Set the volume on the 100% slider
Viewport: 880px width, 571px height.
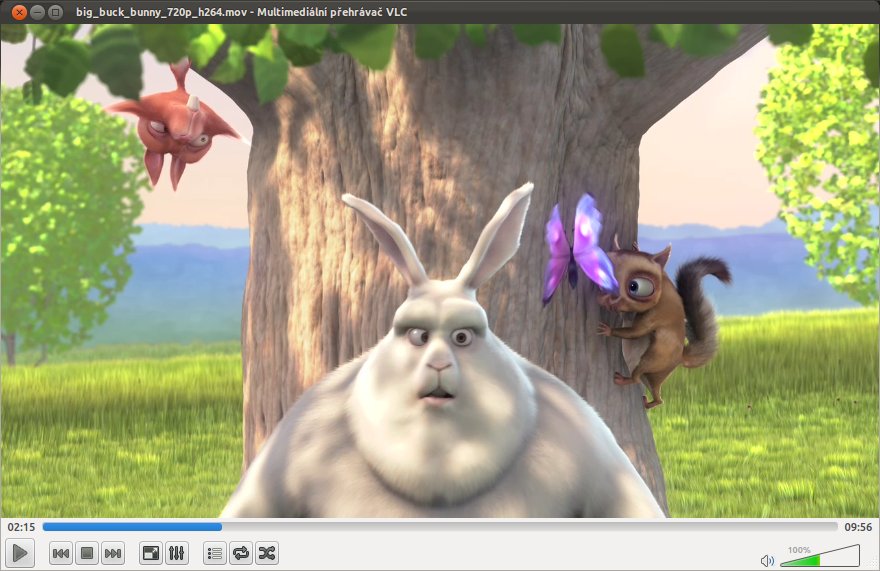point(820,556)
